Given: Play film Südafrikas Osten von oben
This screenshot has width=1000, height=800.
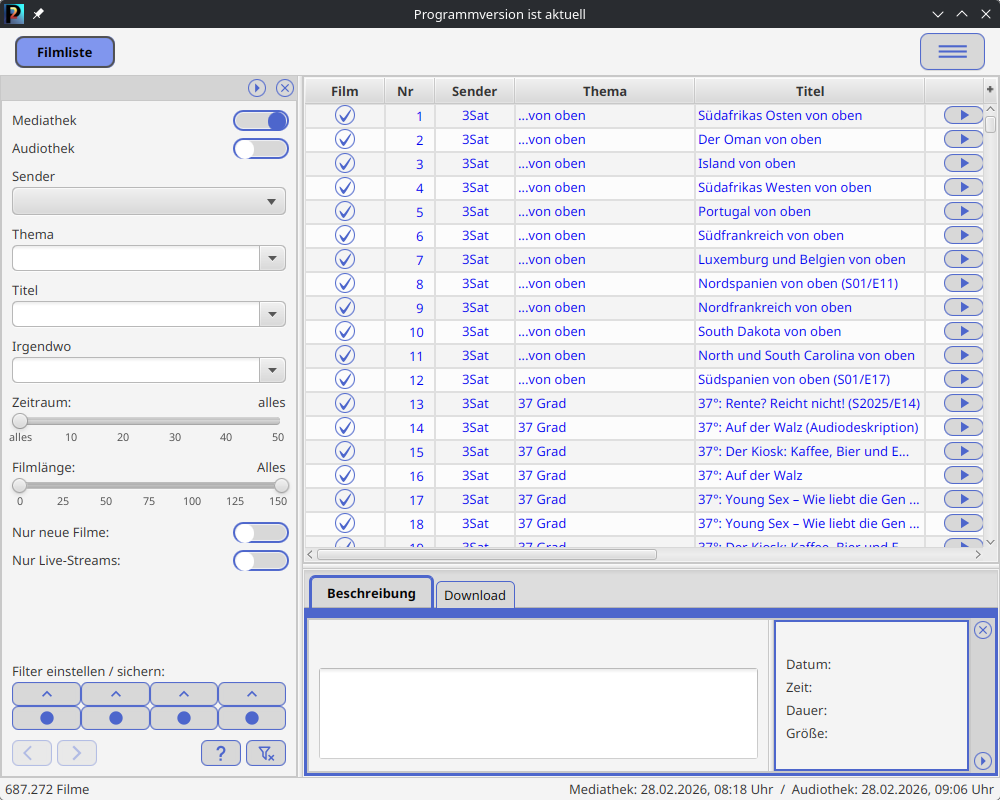Looking at the screenshot, I should (963, 115).
